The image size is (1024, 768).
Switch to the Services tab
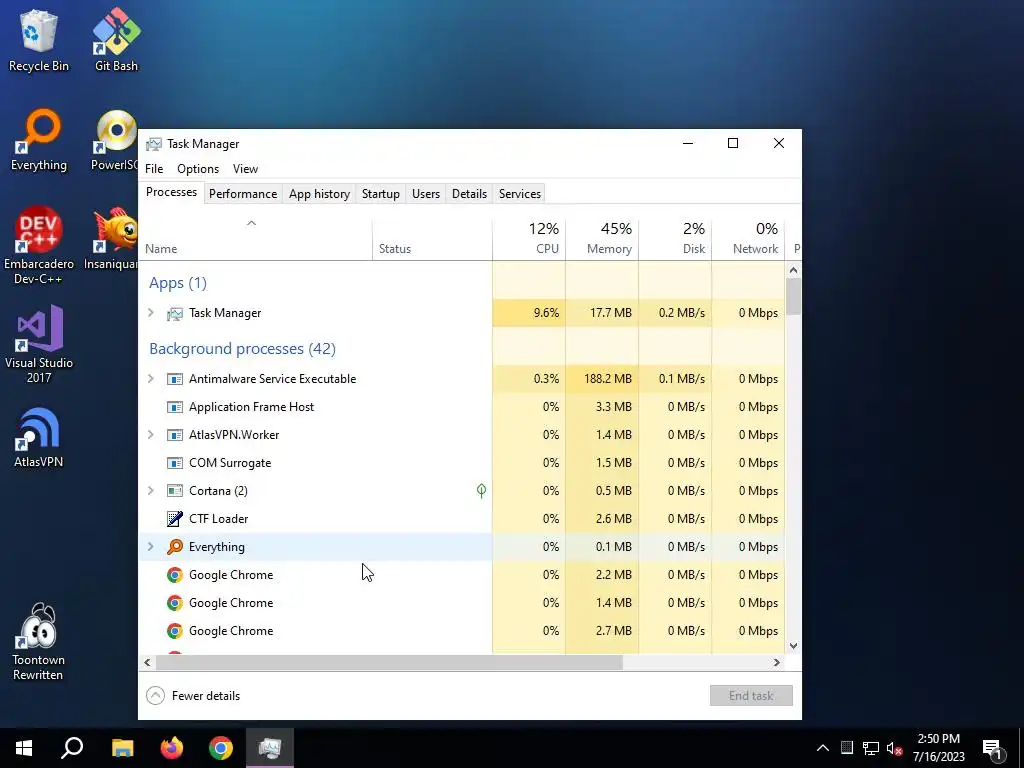tap(520, 194)
